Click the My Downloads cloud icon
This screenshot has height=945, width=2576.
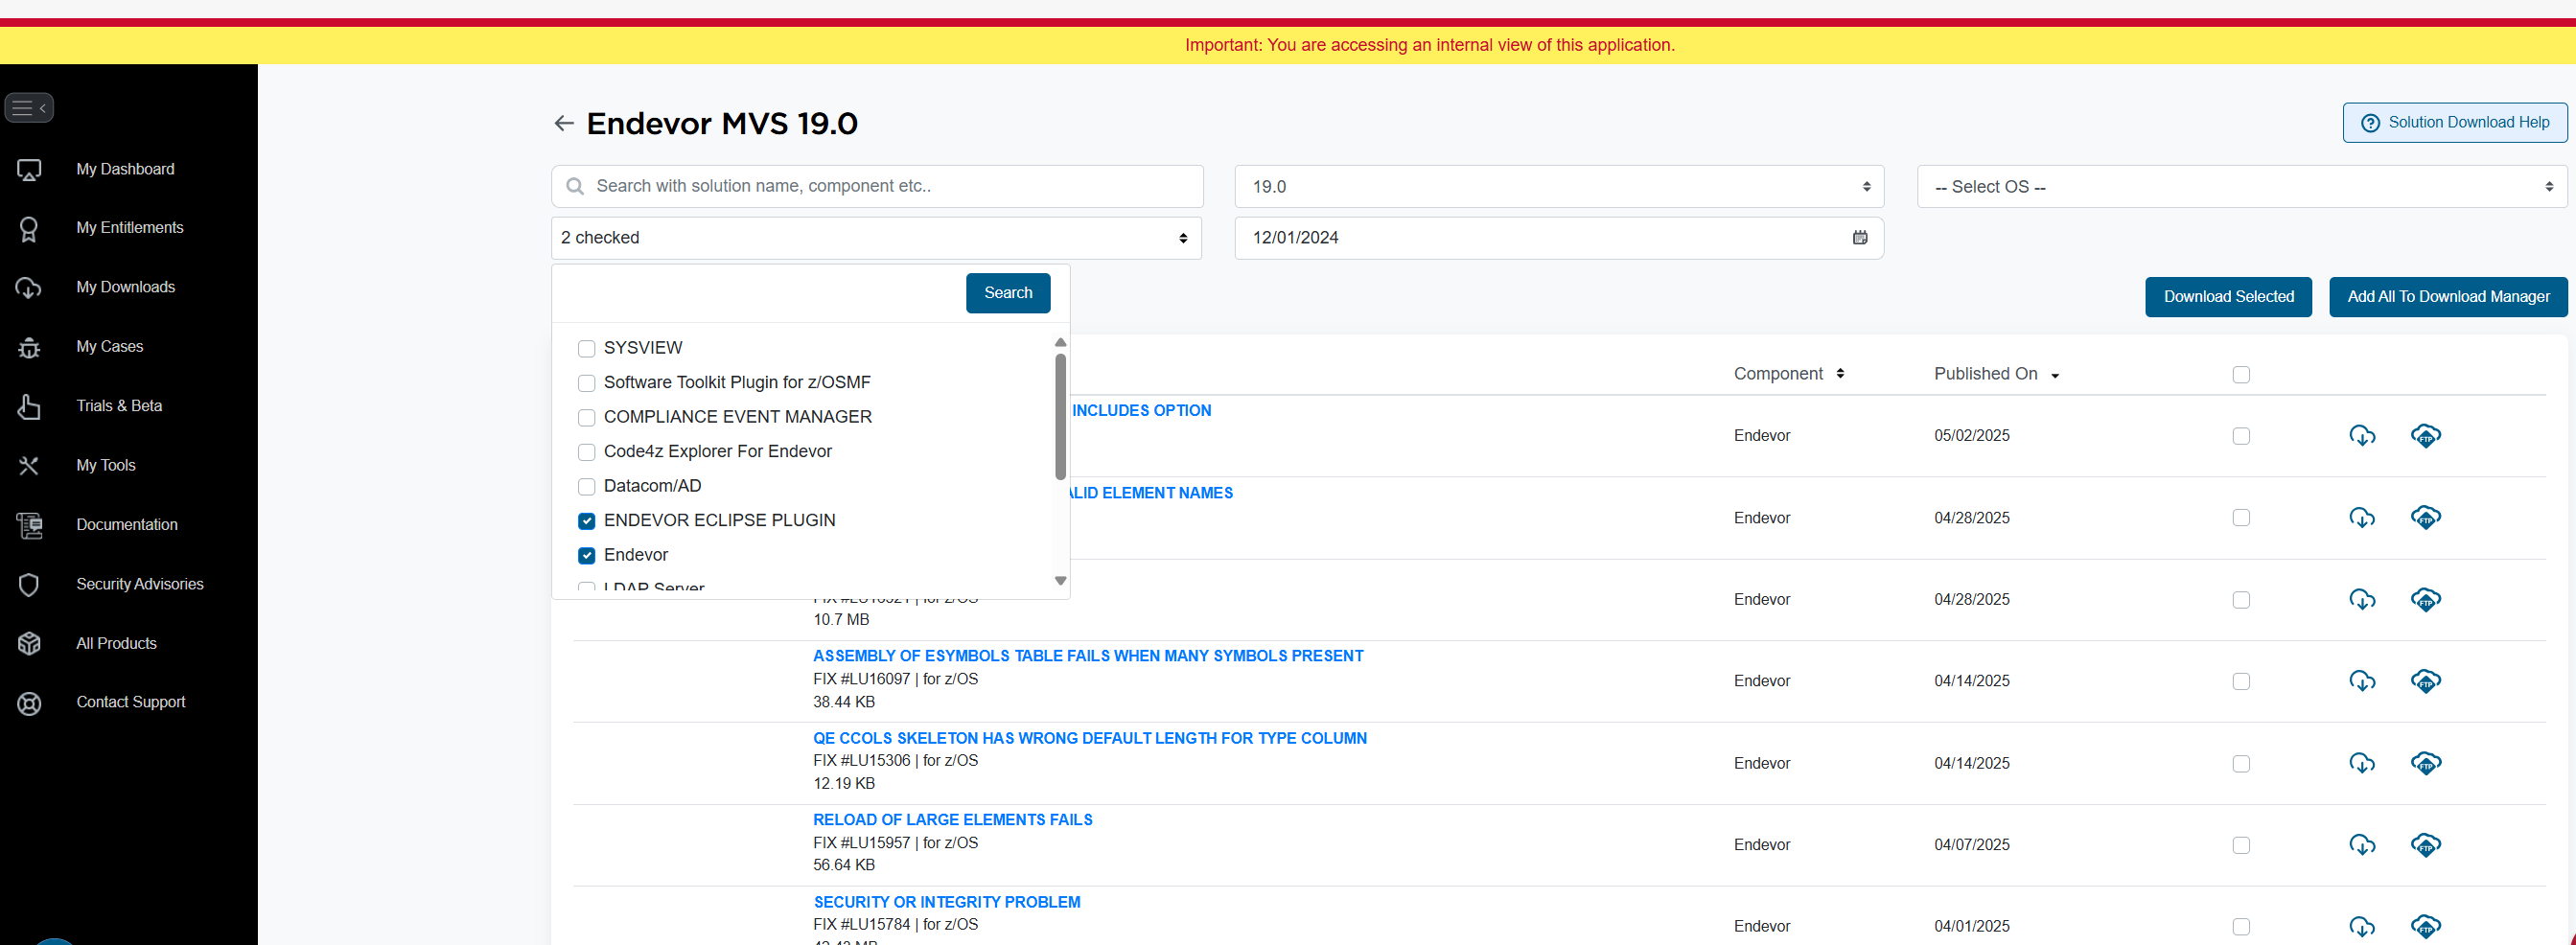pos(29,288)
